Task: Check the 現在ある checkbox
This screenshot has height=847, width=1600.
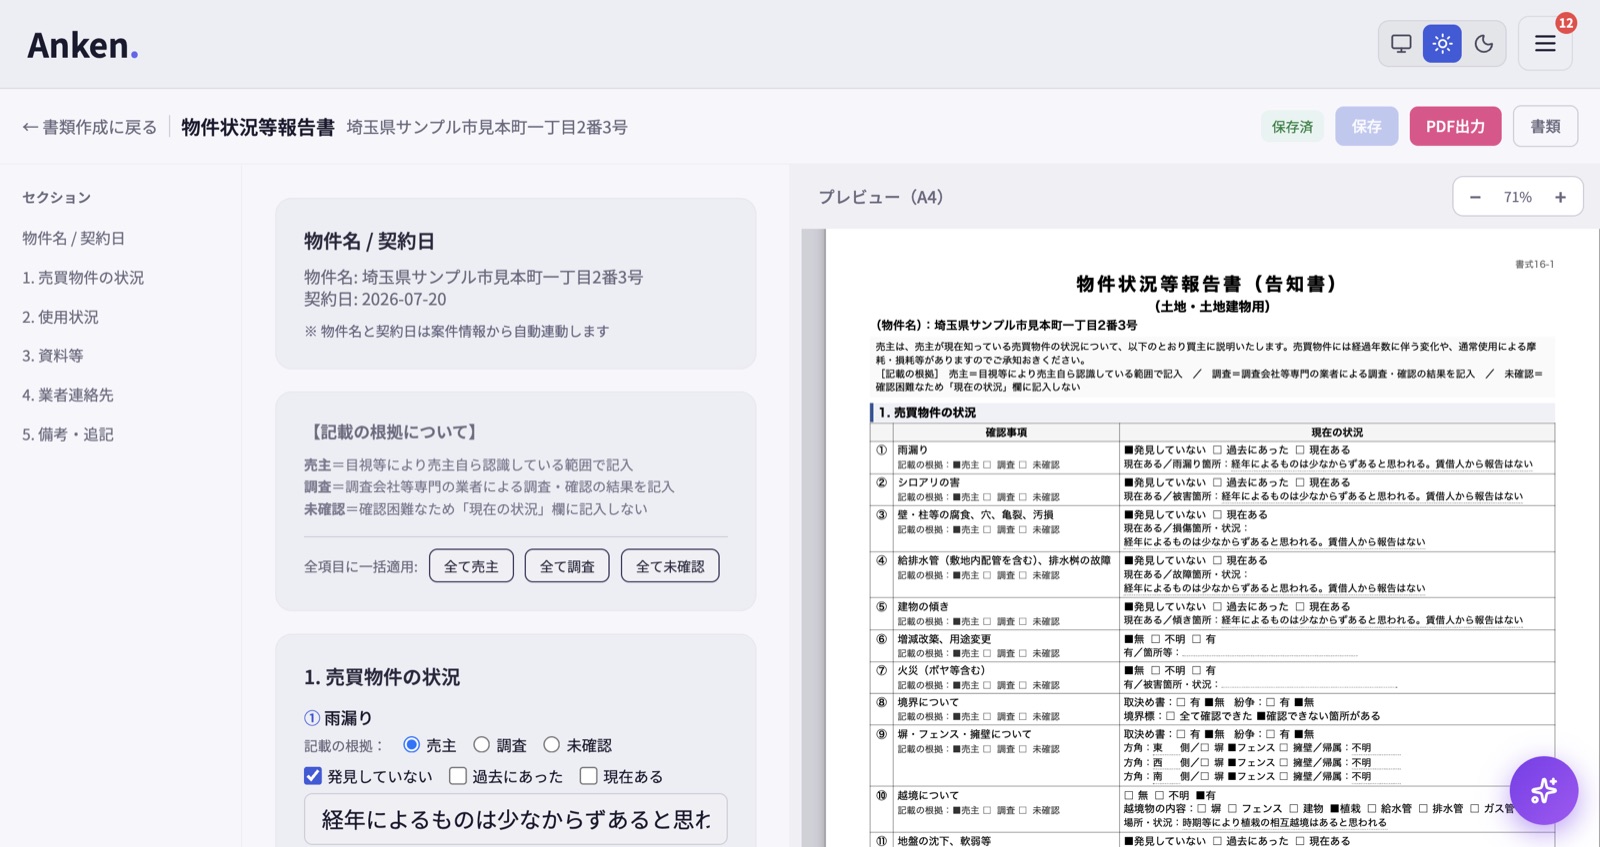Action: [588, 776]
